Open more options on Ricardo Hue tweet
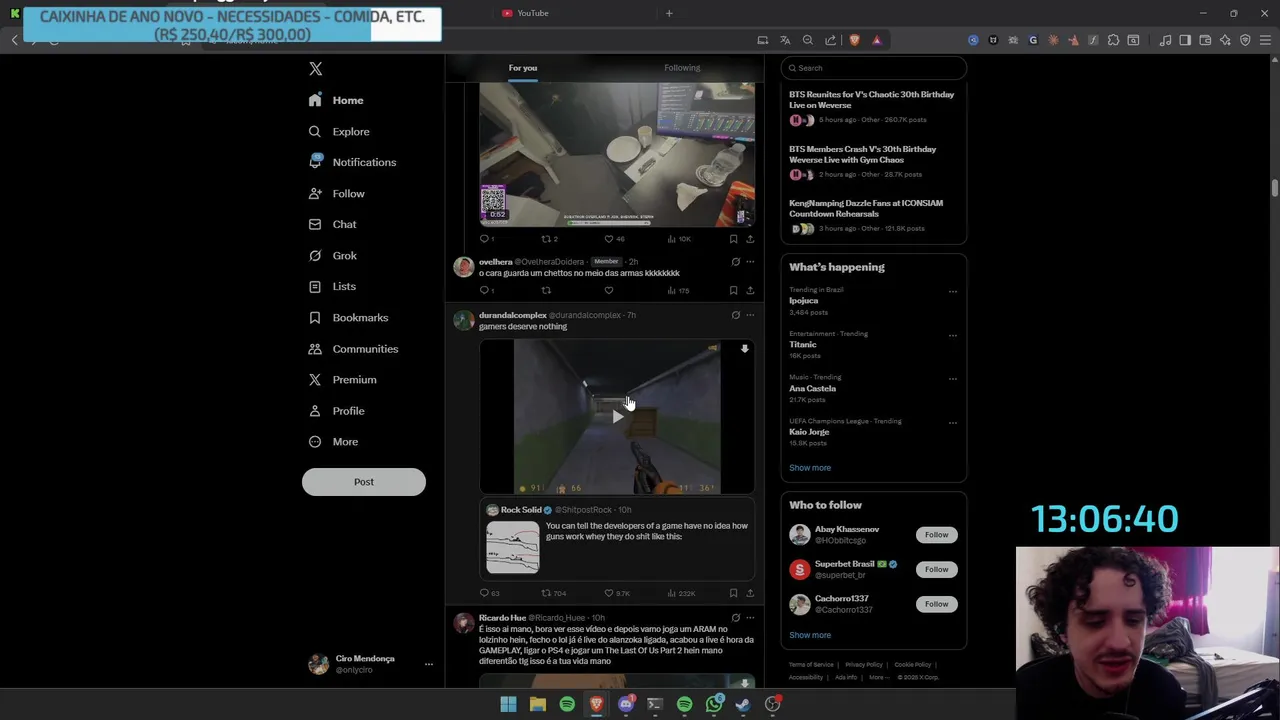Viewport: 1280px width, 720px height. [x=750, y=618]
